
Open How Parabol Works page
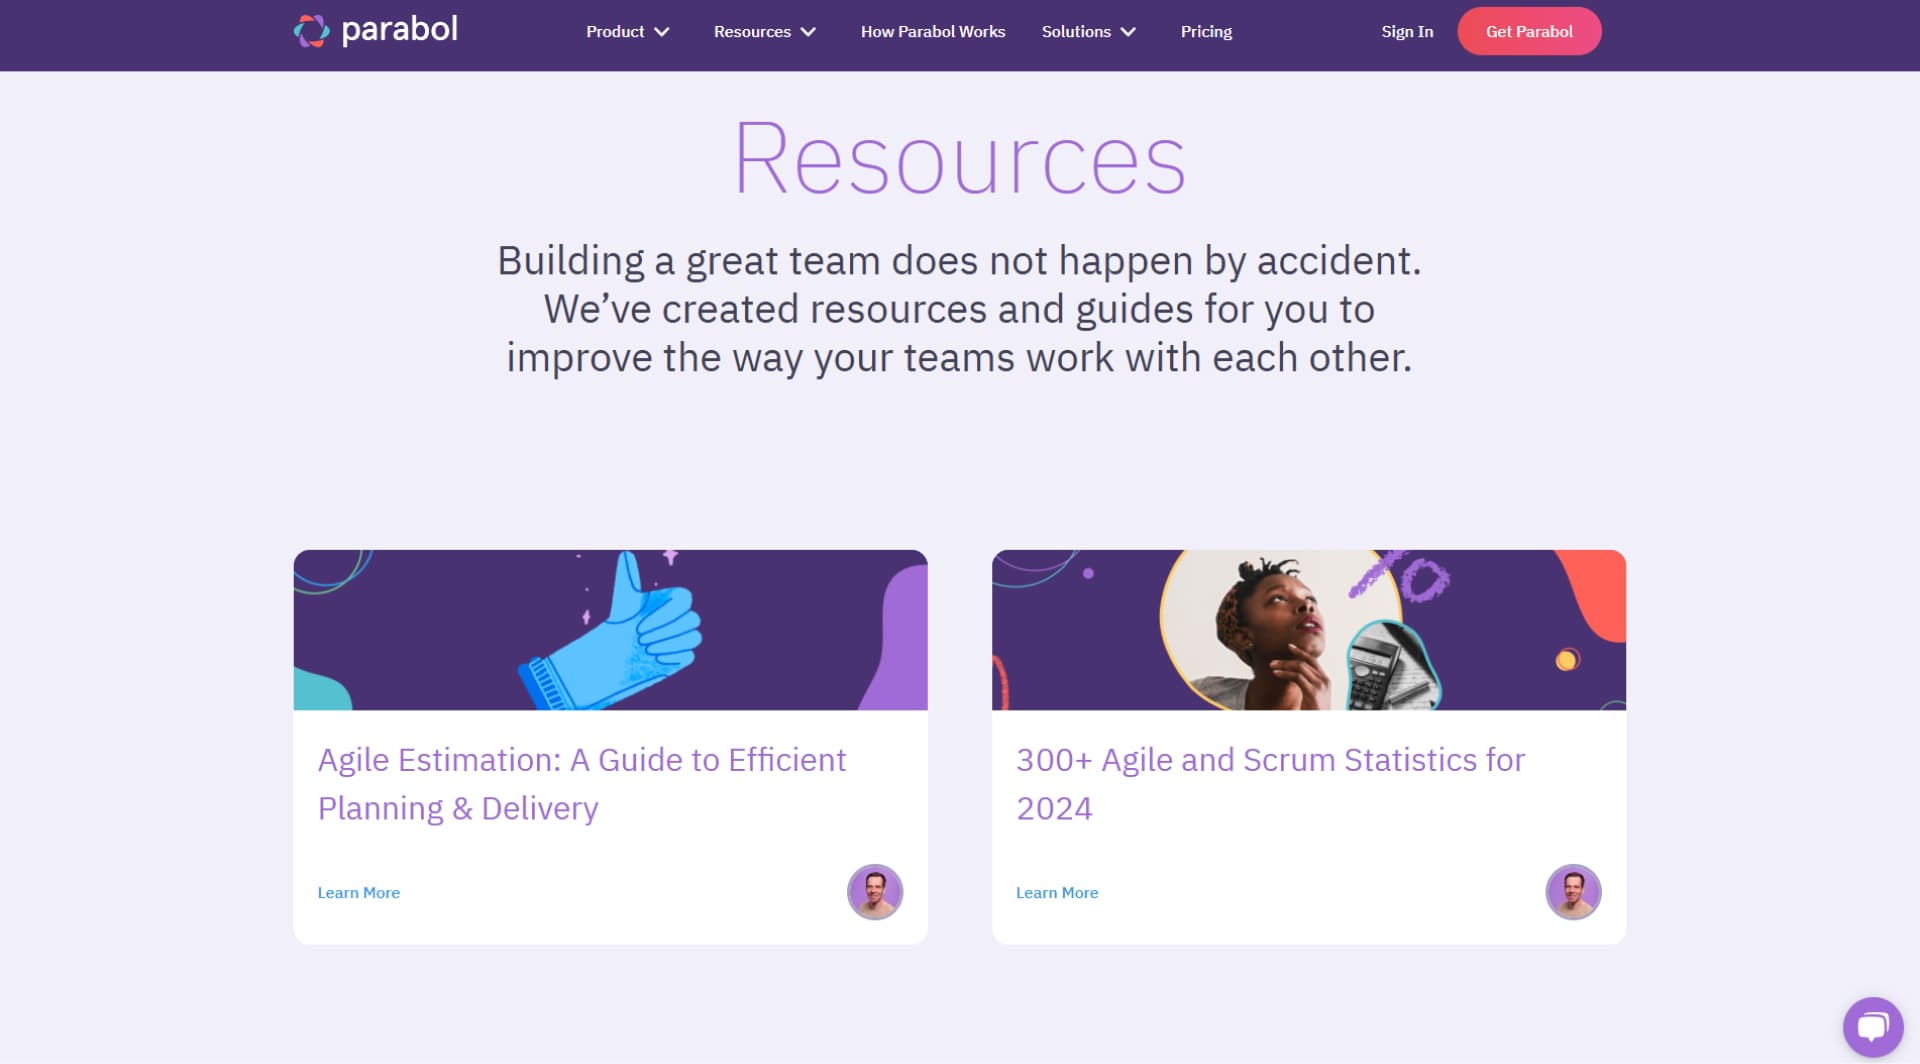933,32
